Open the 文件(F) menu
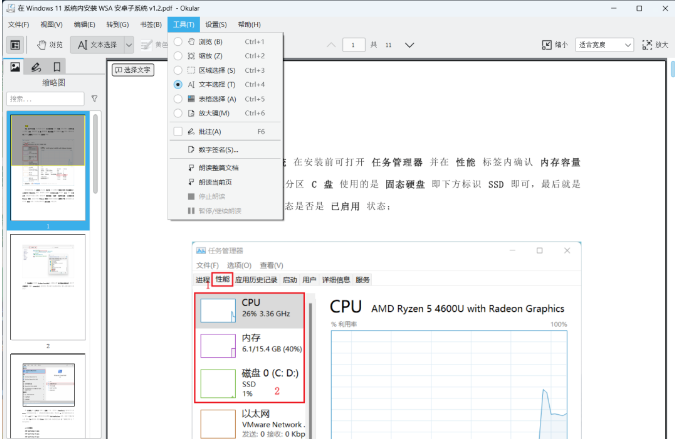675x439 pixels. coord(19,25)
